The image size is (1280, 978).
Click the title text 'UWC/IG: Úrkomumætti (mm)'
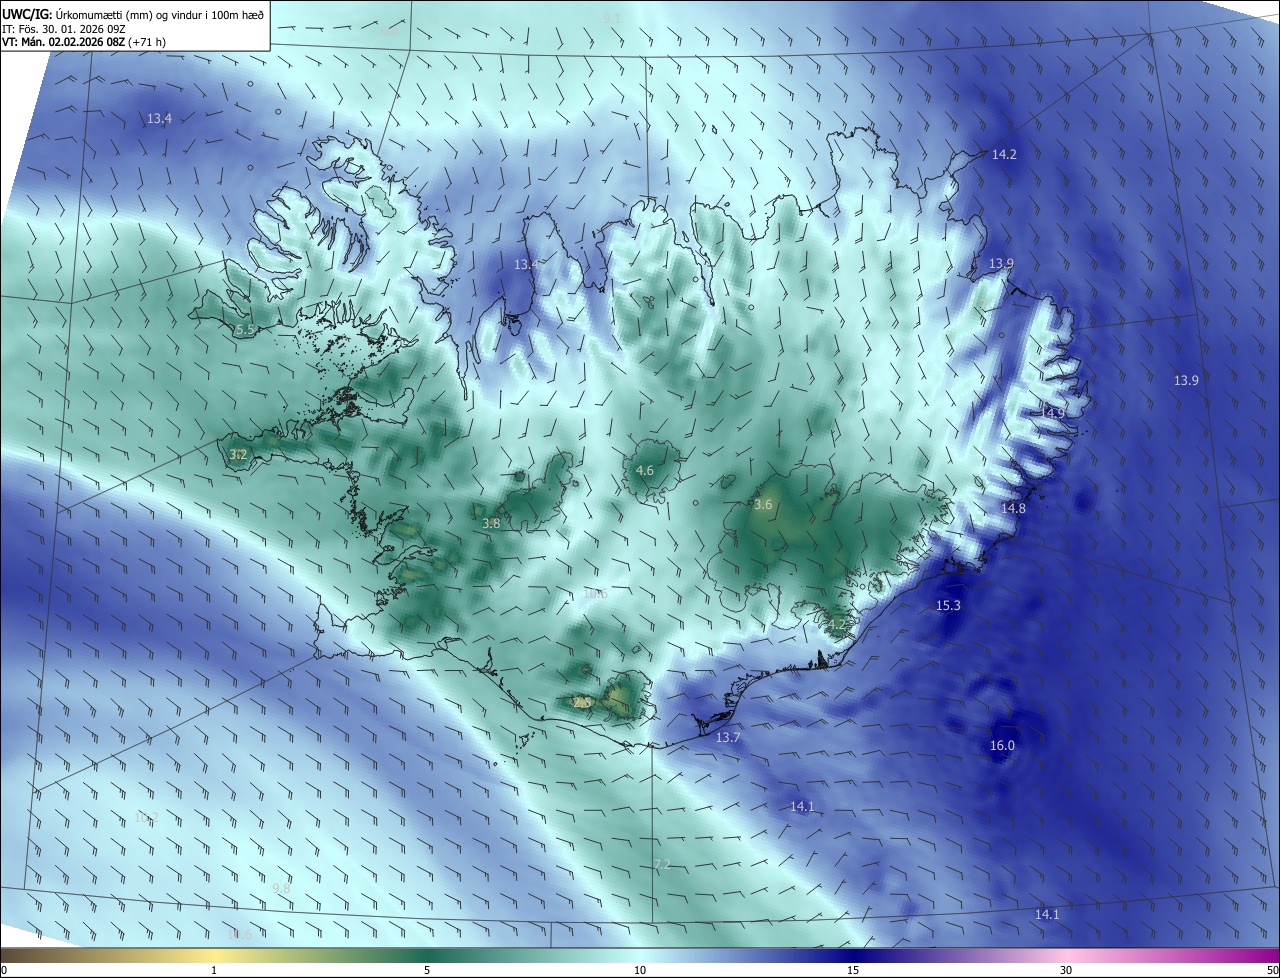[76, 14]
